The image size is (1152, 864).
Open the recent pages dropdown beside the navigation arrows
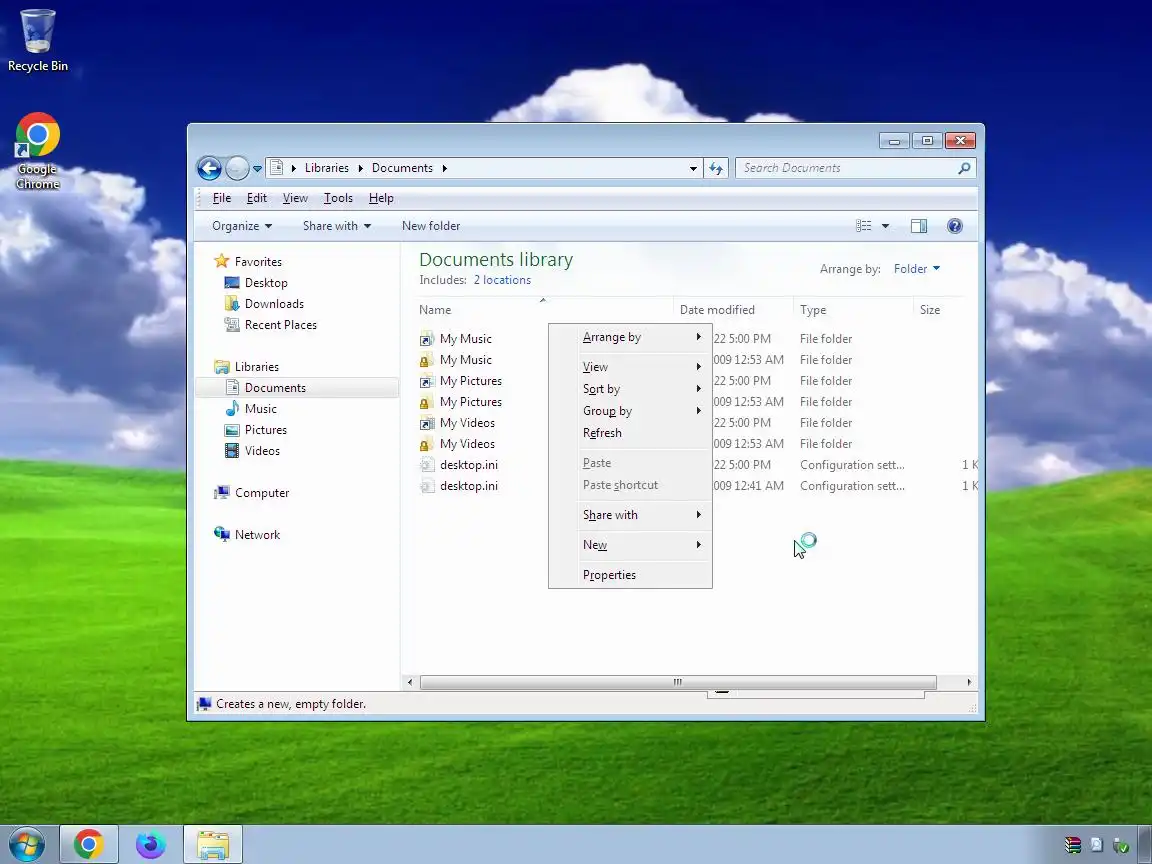tap(257, 168)
